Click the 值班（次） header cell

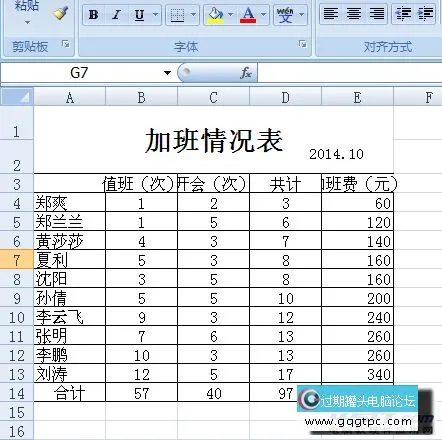tap(142, 183)
